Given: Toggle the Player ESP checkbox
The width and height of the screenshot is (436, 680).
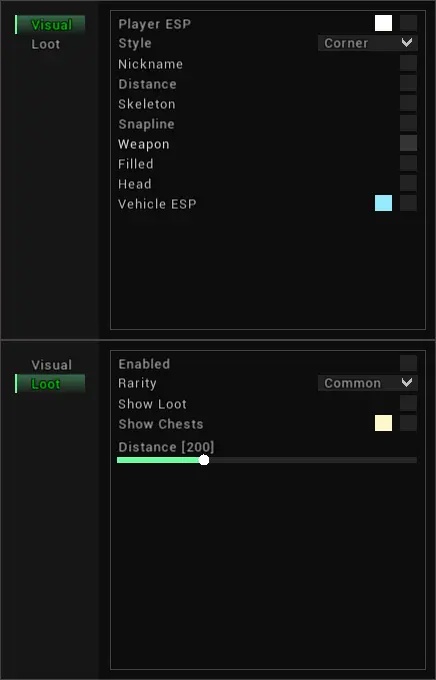Looking at the screenshot, I should (408, 23).
